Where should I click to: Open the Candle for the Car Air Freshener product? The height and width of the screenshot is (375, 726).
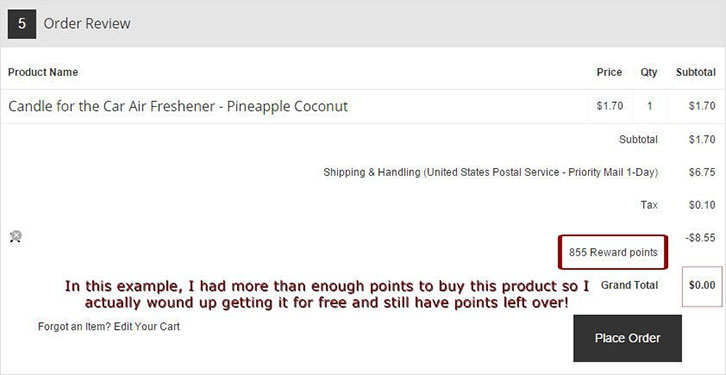pyautogui.click(x=178, y=106)
